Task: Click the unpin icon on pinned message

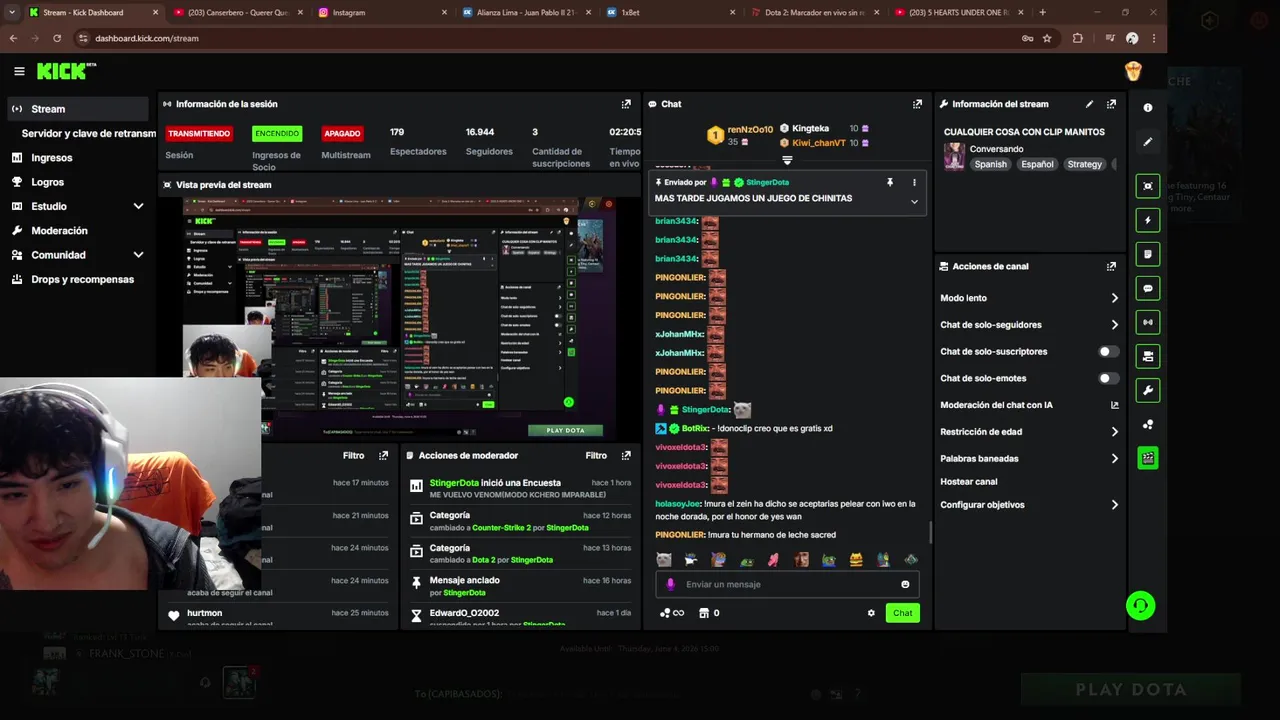Action: [889, 183]
